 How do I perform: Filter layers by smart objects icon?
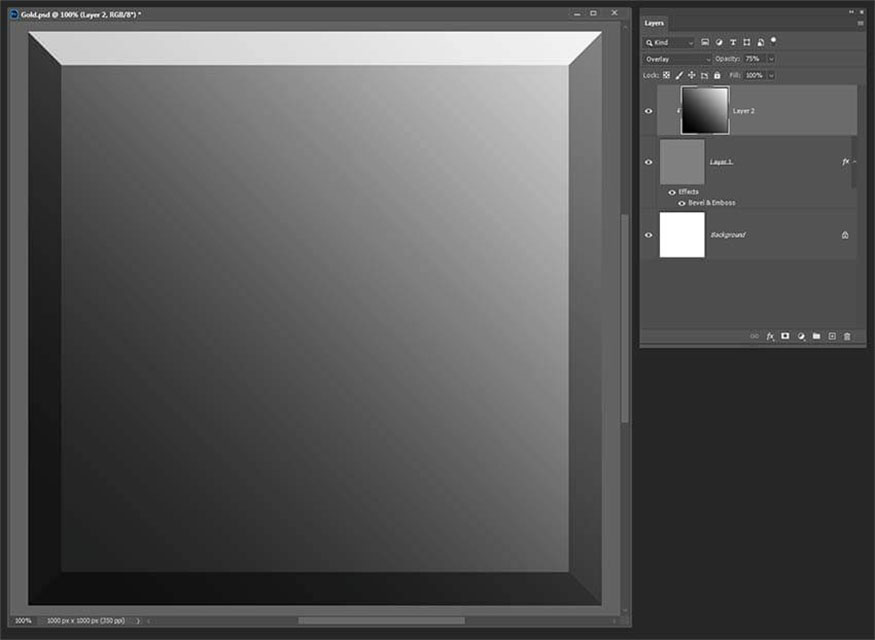pos(760,42)
